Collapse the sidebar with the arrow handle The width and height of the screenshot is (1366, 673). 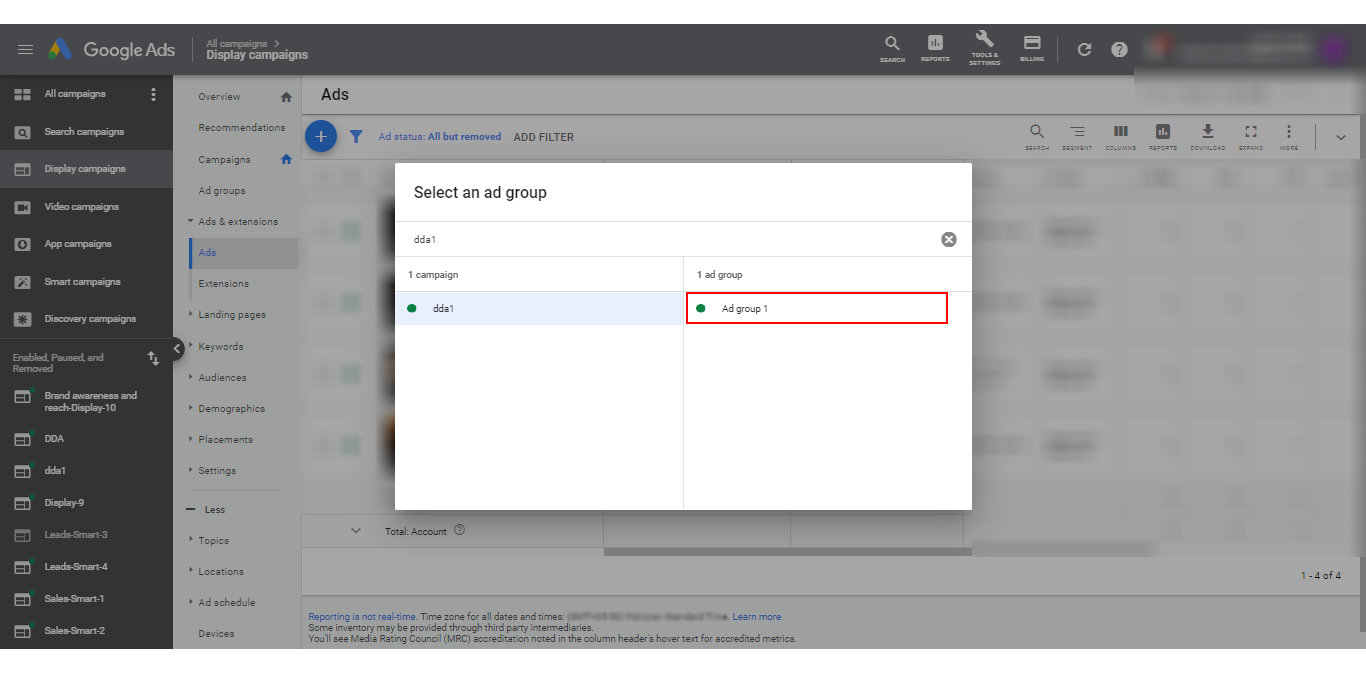[x=176, y=348]
